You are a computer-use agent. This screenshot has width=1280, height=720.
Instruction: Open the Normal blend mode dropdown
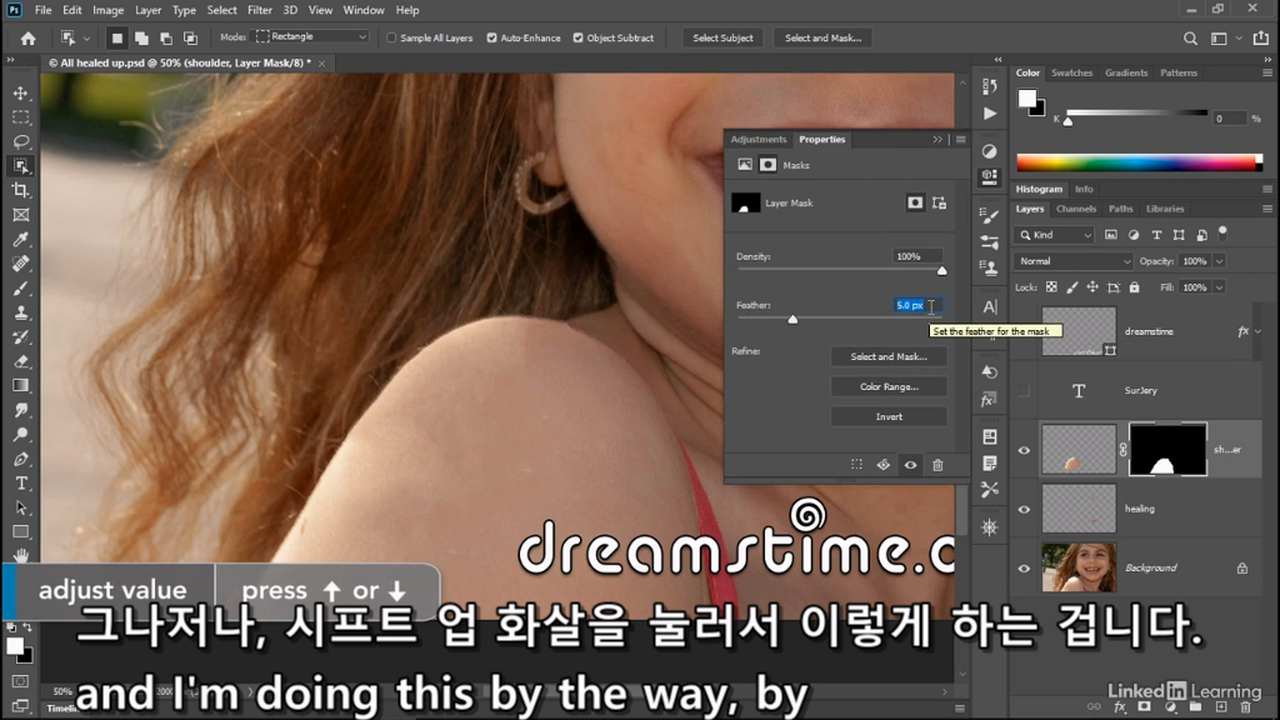(1074, 261)
